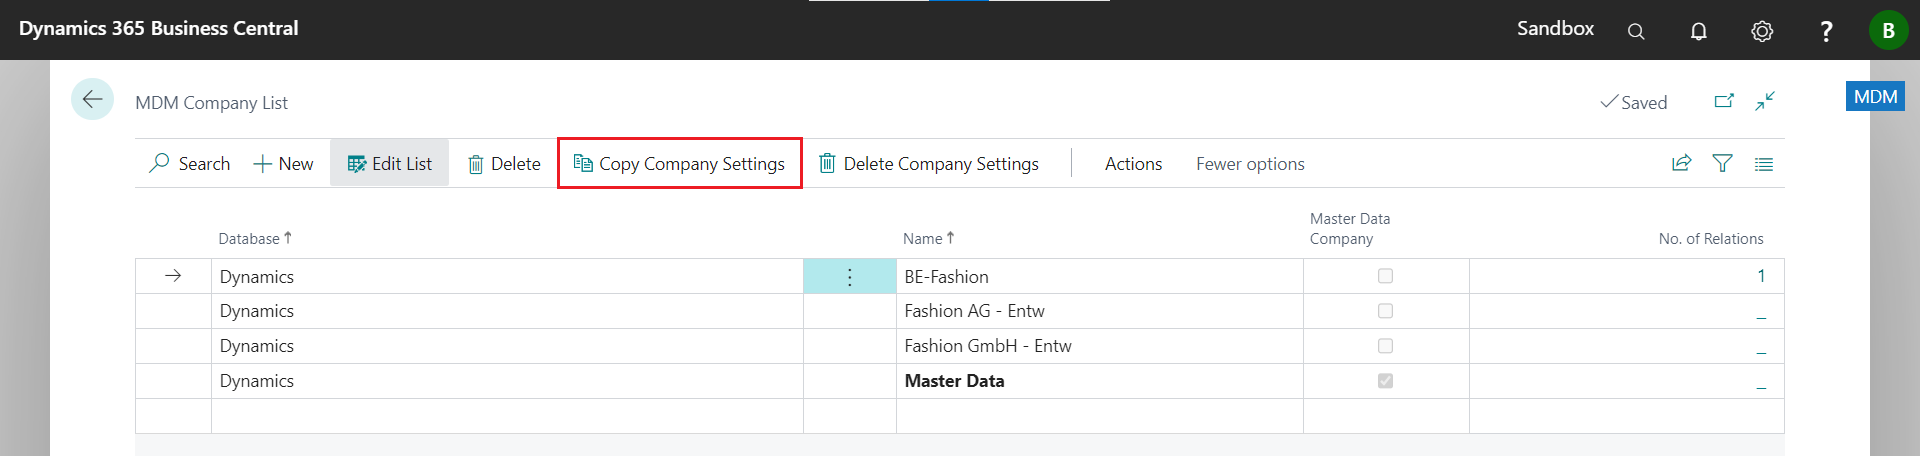Image resolution: width=1920 pixels, height=456 pixels.
Task: Toggle Master Data Company checkbox for BE-Fashion
Action: [1385, 276]
